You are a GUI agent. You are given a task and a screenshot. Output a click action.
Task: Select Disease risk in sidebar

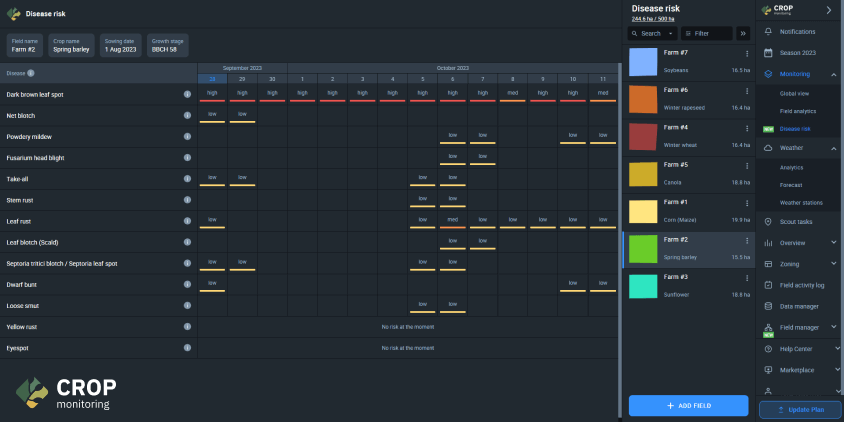[x=795, y=129]
